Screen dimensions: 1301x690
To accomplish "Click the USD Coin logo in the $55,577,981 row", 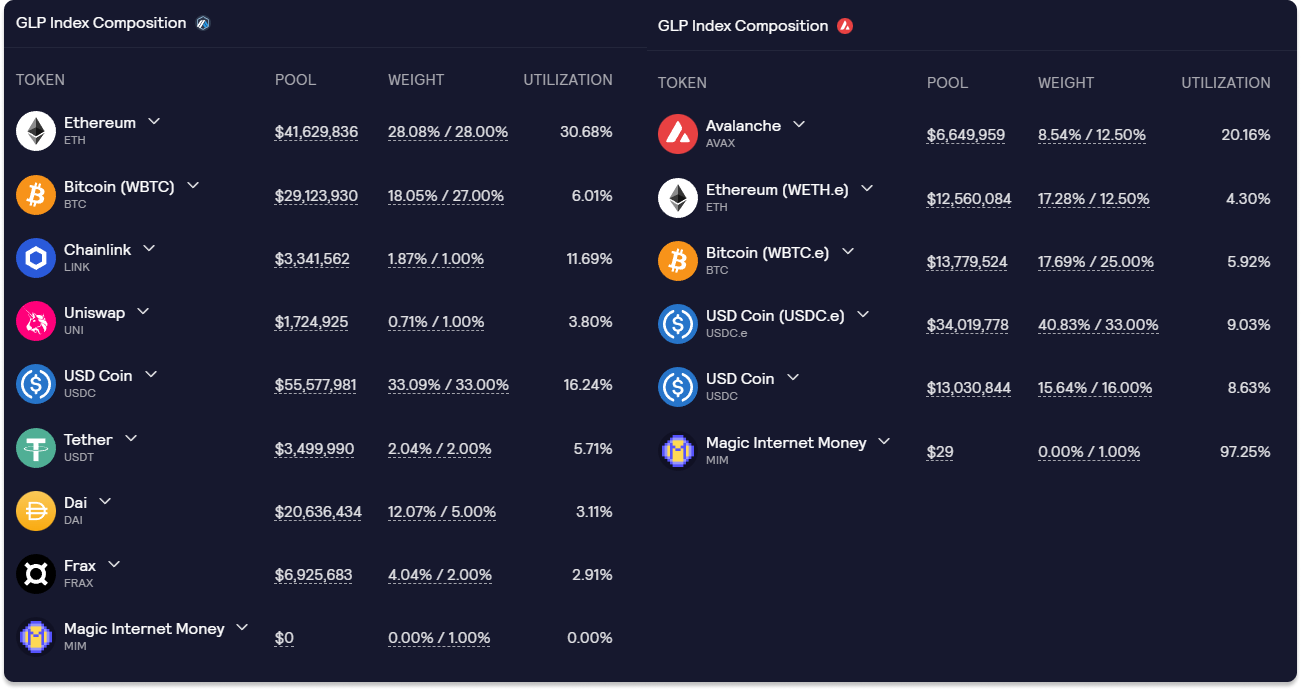I will click(x=36, y=384).
